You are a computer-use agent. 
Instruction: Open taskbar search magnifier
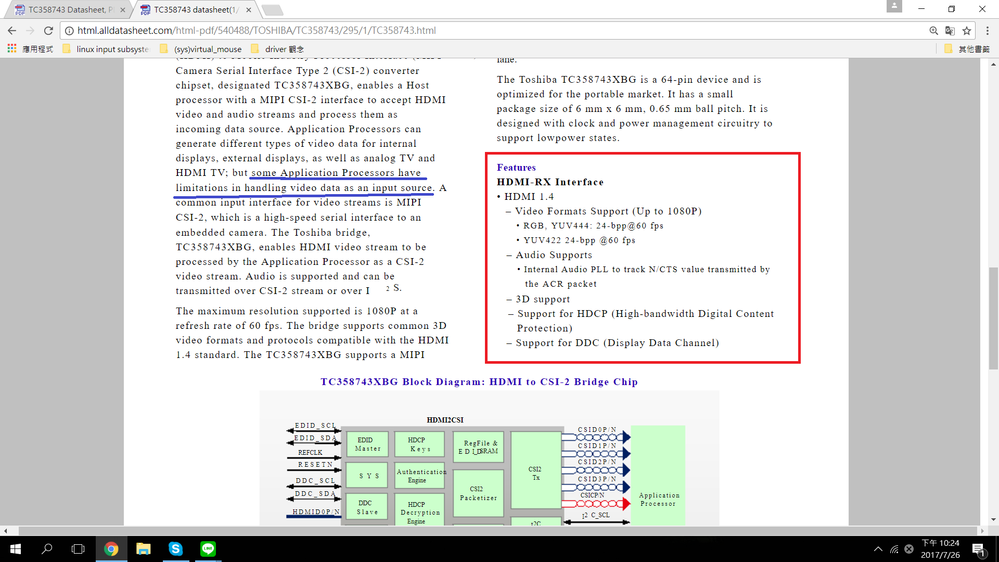point(47,549)
